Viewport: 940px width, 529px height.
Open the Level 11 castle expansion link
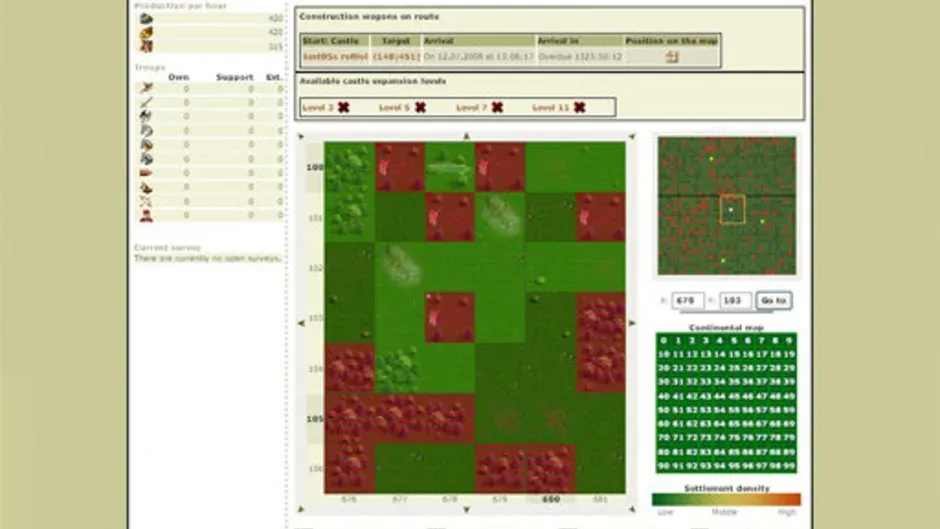tap(550, 108)
